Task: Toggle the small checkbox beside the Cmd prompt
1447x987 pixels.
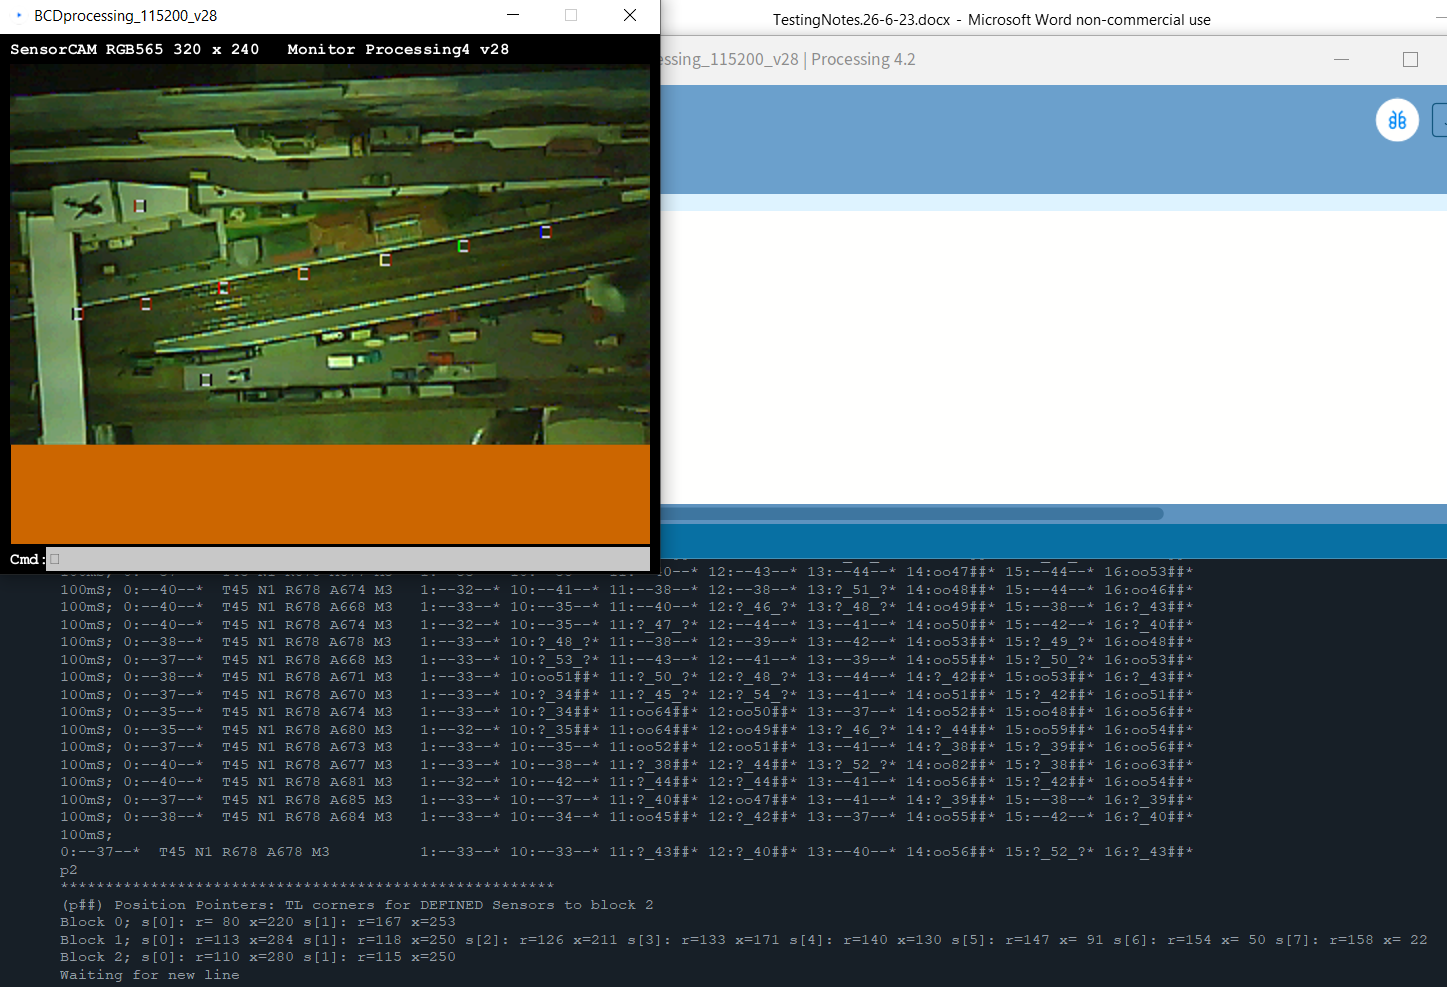Action: (53, 559)
